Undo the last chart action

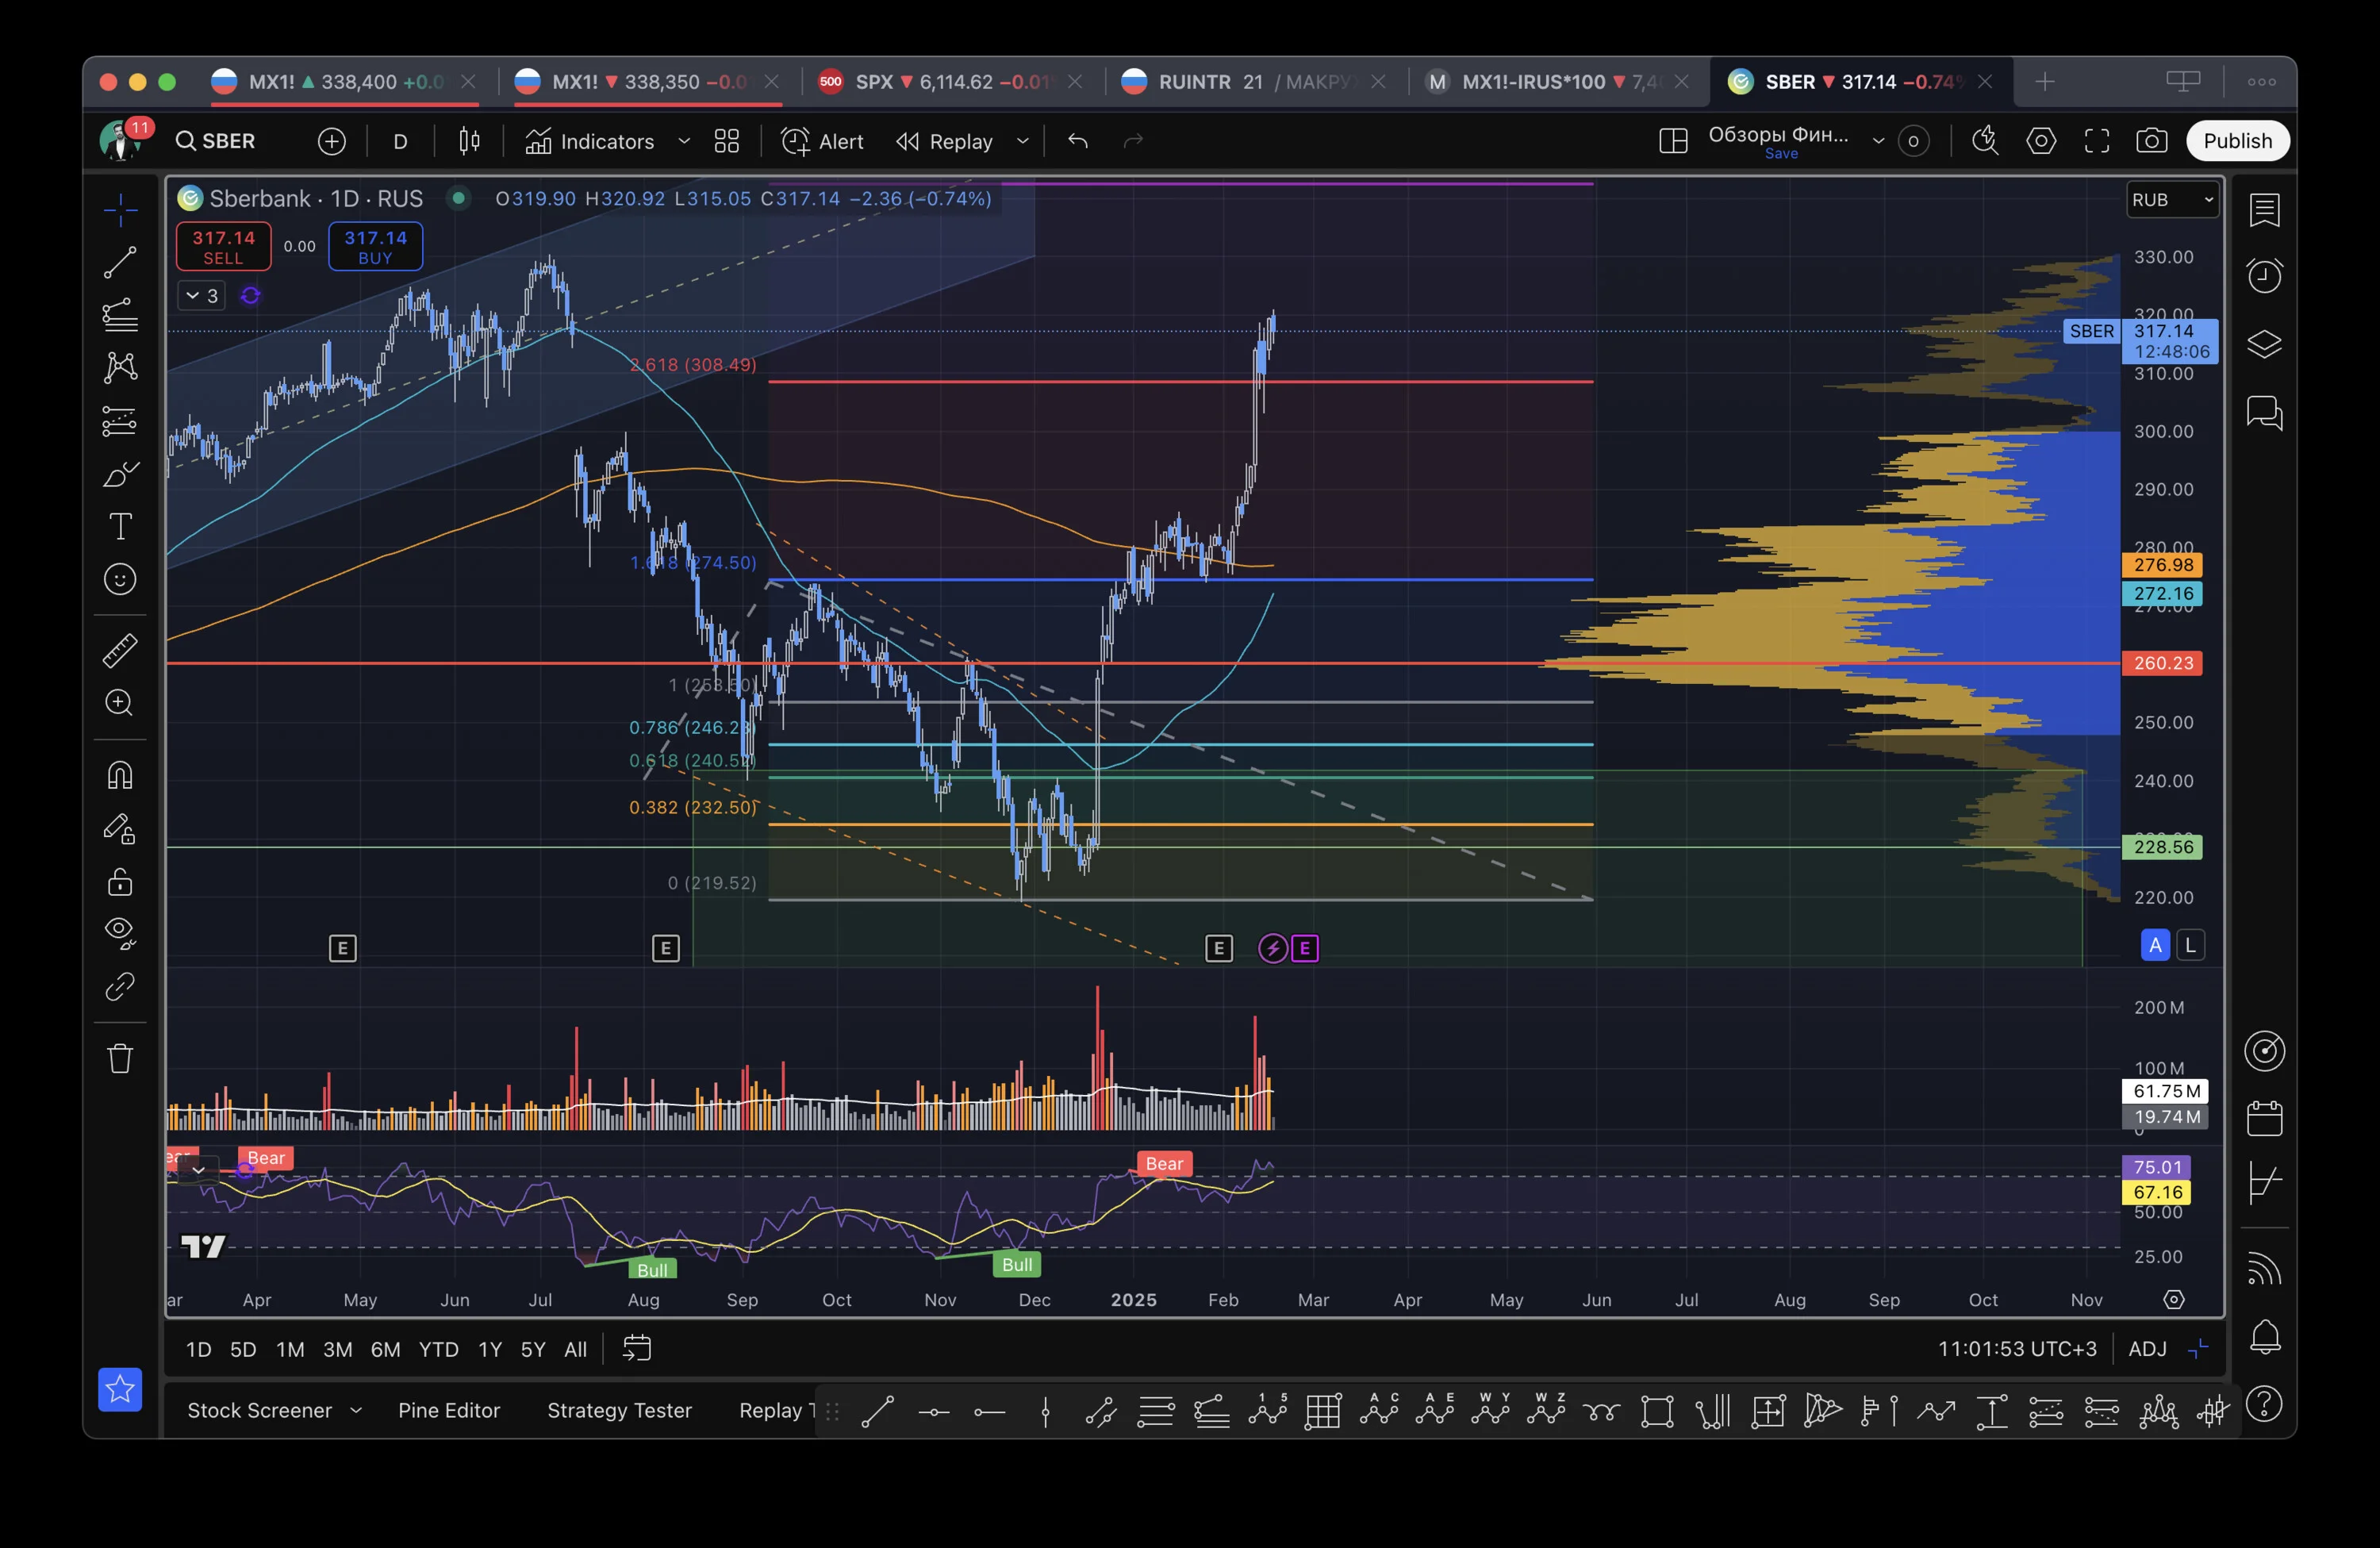1077,141
